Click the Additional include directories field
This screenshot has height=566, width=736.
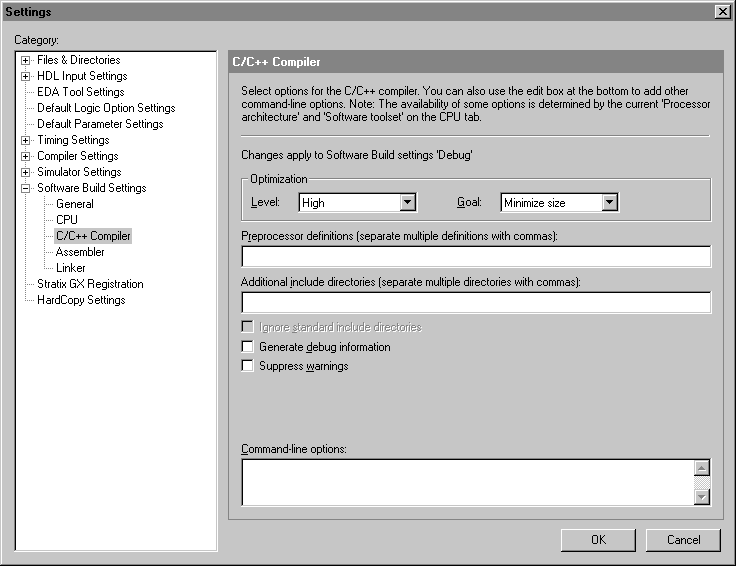pos(475,303)
